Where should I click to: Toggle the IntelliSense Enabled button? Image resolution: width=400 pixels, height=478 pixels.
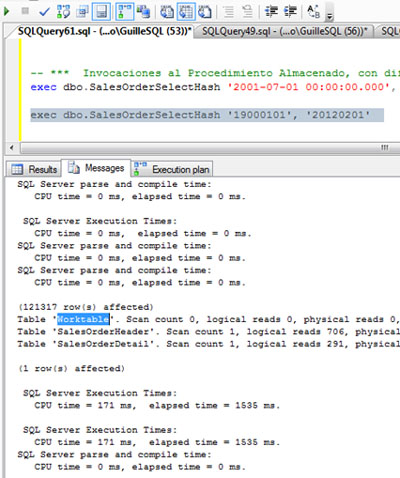coord(101,12)
